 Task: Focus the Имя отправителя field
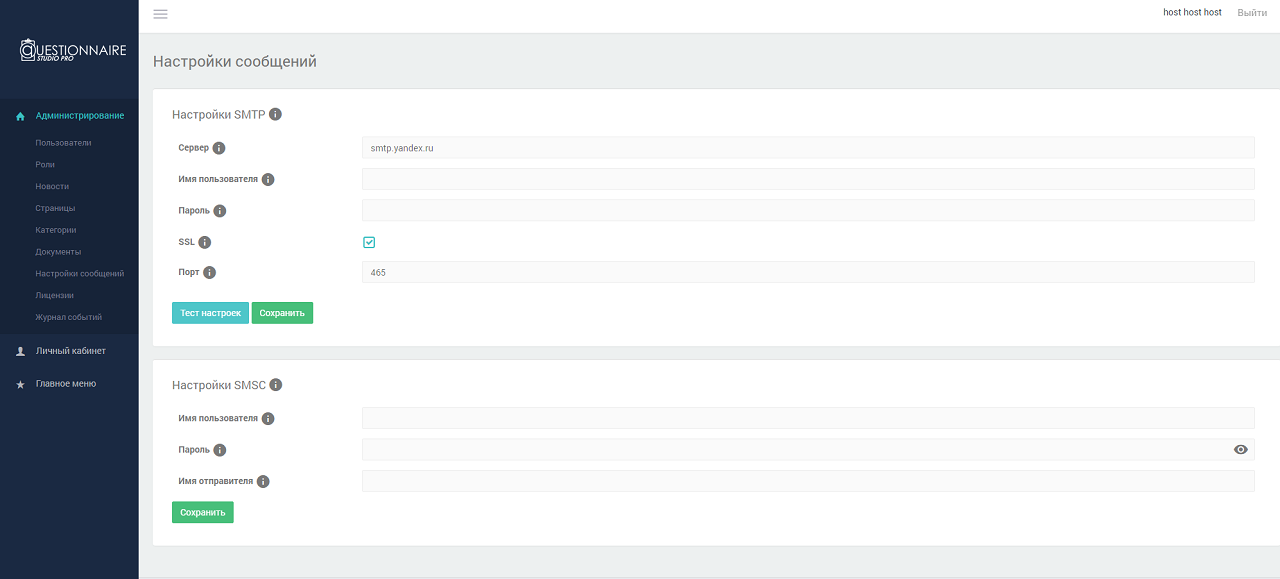(x=808, y=481)
